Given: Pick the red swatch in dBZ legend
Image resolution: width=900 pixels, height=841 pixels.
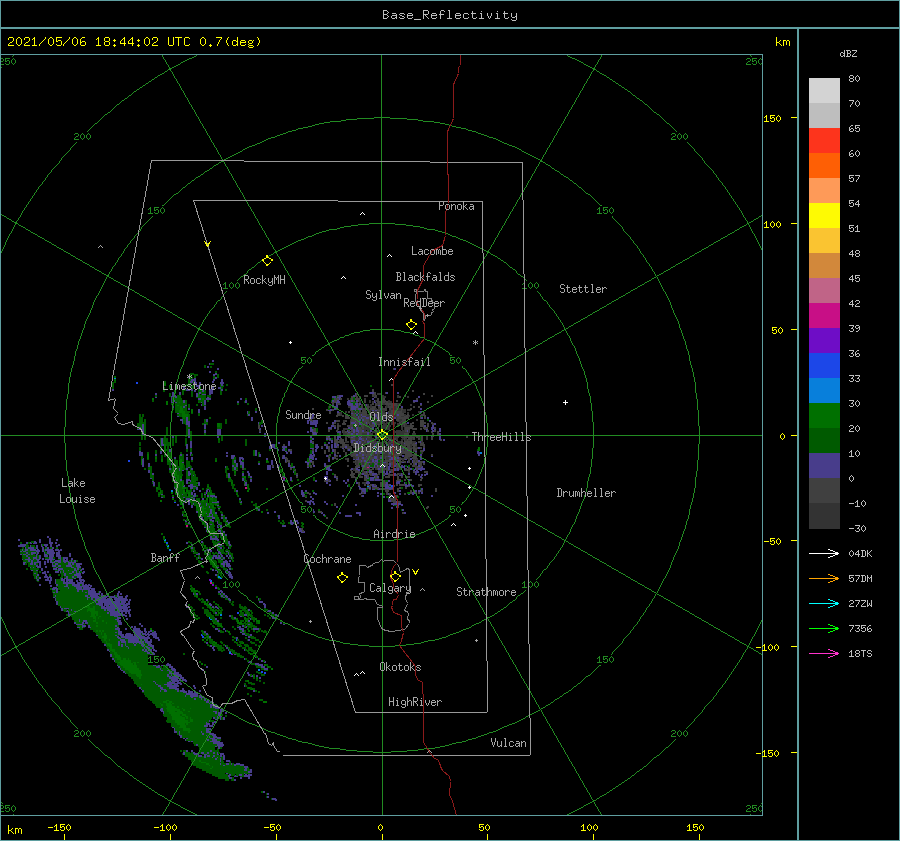Looking at the screenshot, I should pyautogui.click(x=824, y=141).
